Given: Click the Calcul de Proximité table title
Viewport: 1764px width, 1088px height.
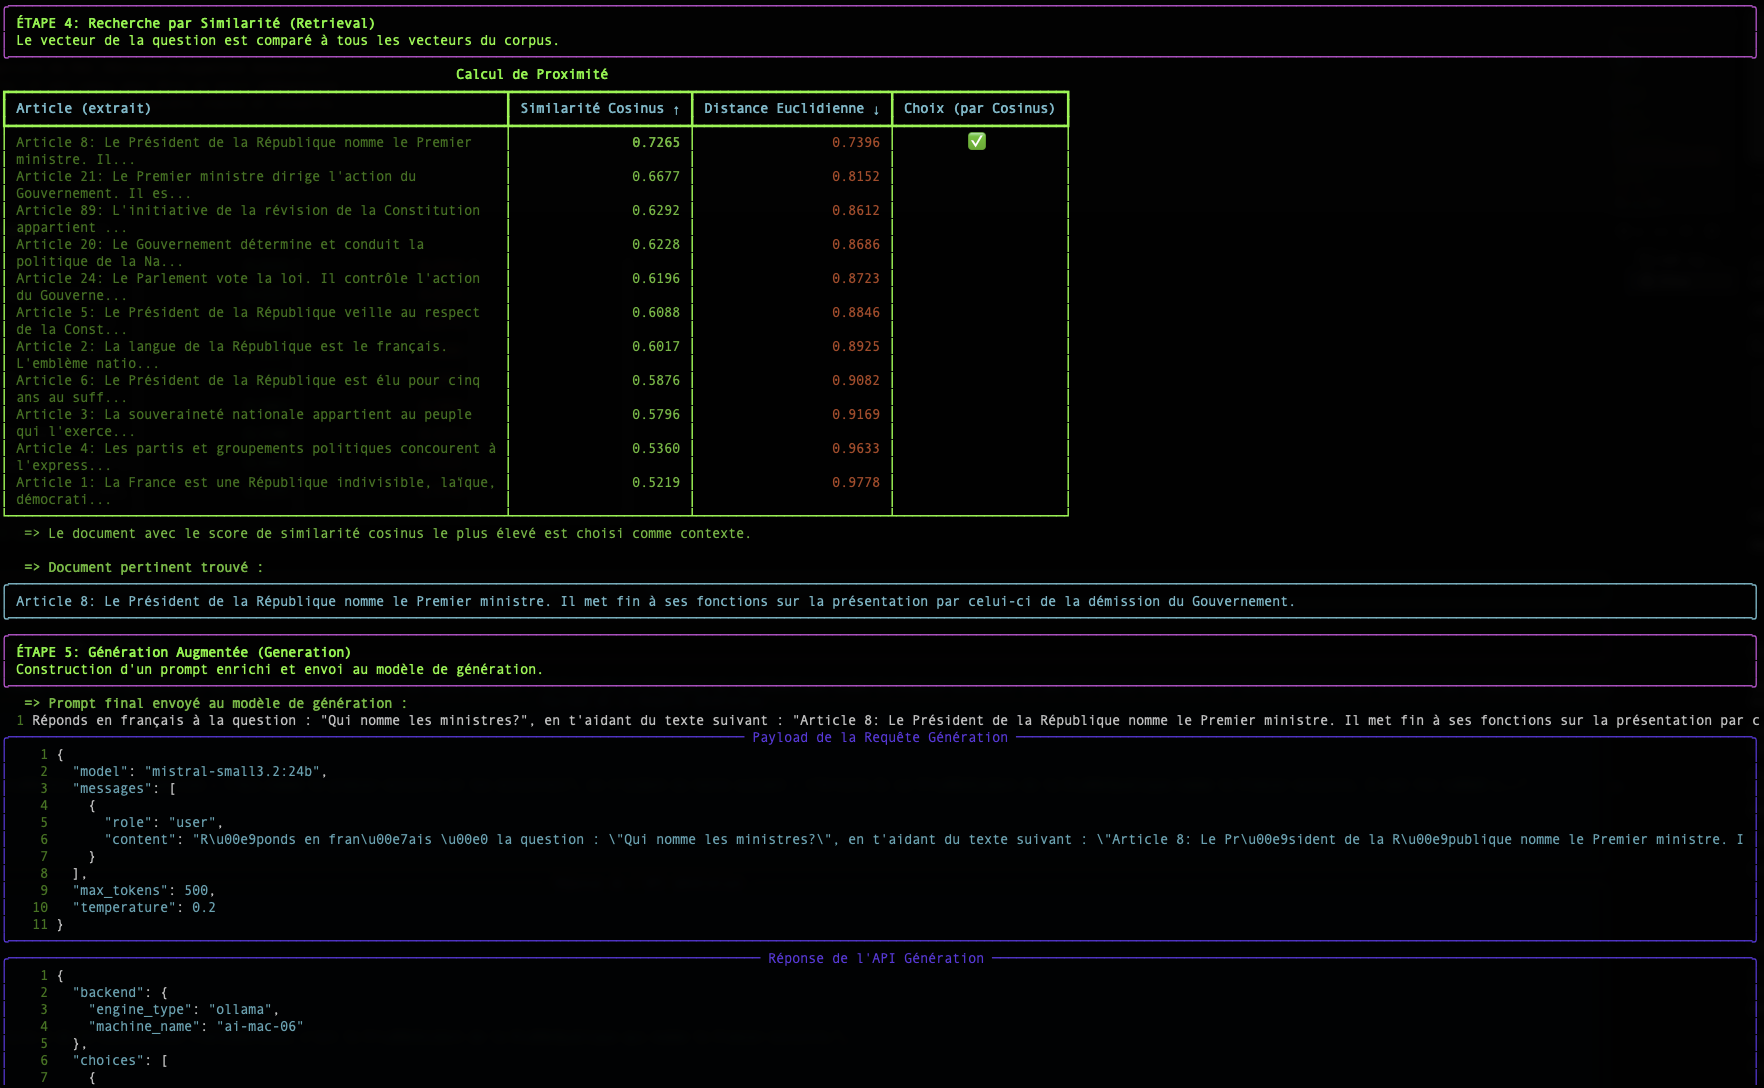Looking at the screenshot, I should click(x=531, y=74).
